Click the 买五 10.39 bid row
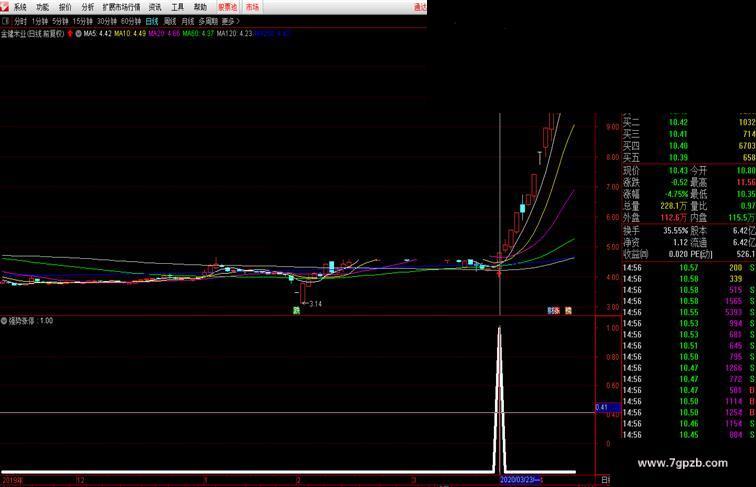This screenshot has width=756, height=487. 689,158
